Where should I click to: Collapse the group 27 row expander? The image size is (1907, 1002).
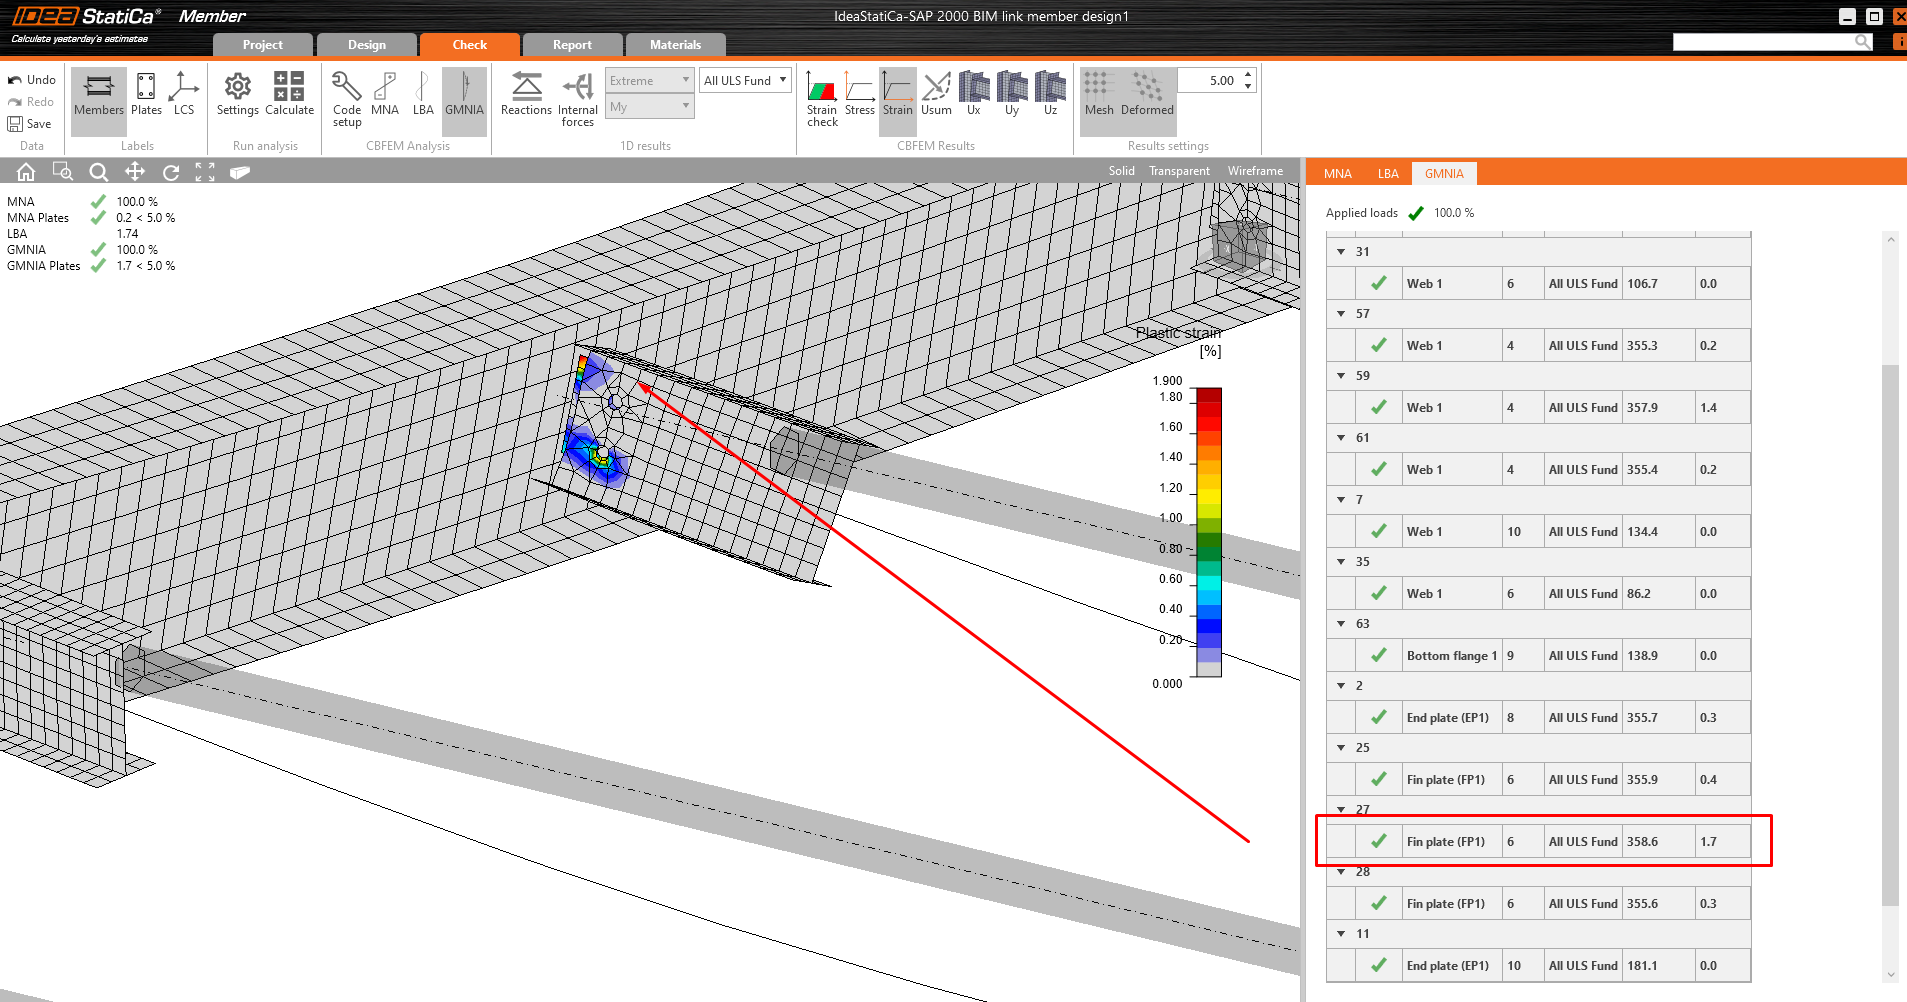1341,810
